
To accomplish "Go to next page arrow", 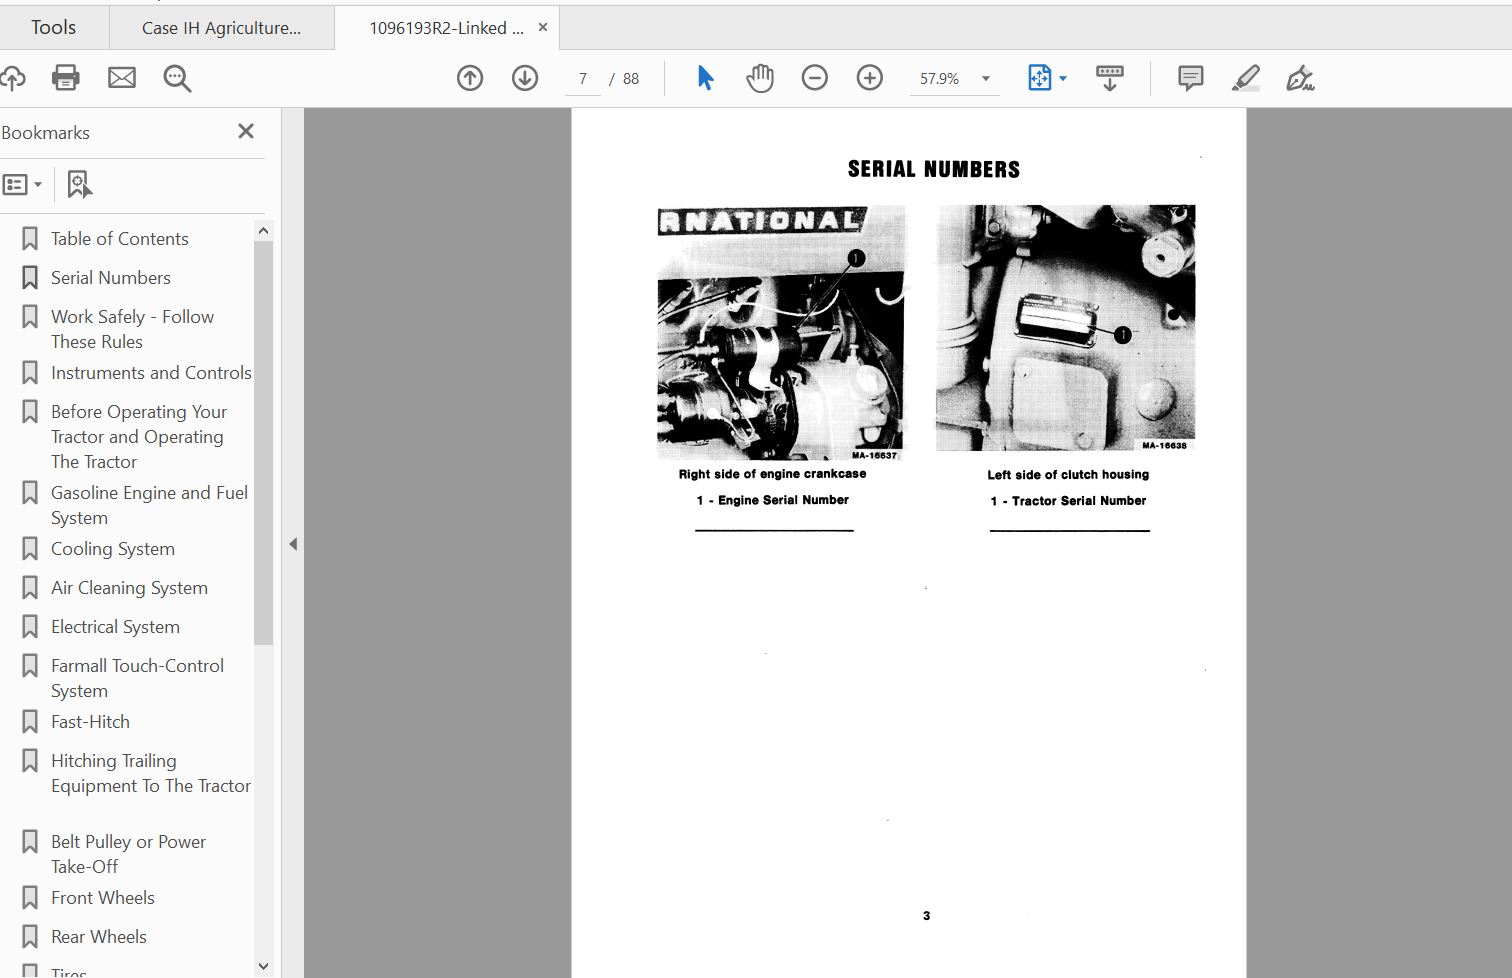I will coord(525,78).
